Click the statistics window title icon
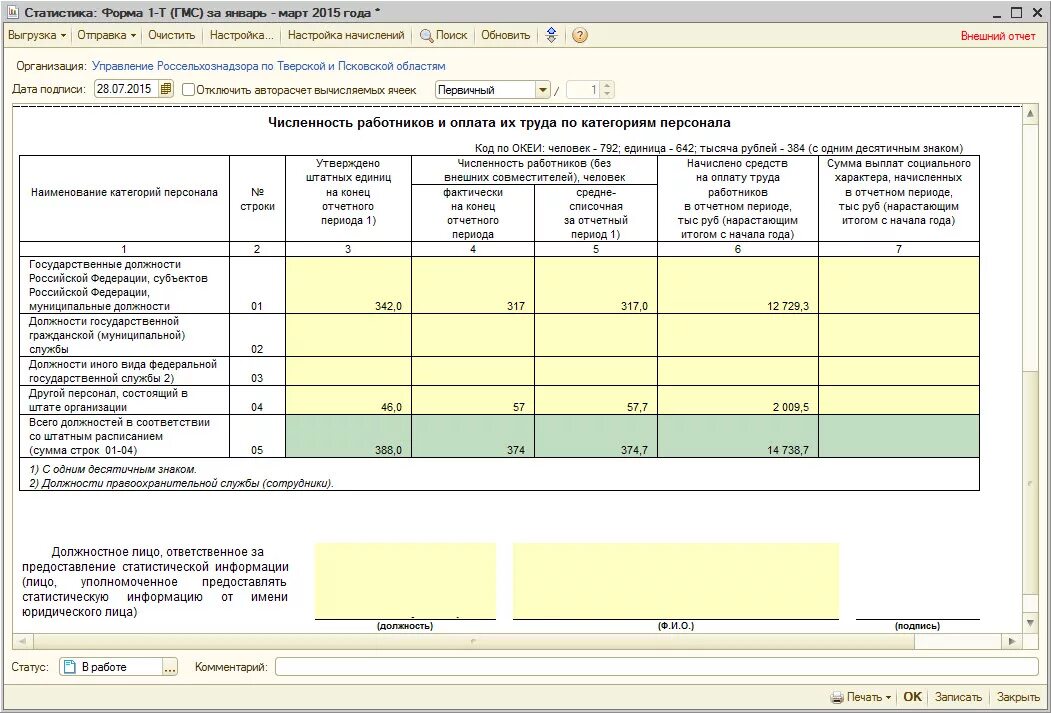 pyautogui.click(x=11, y=12)
